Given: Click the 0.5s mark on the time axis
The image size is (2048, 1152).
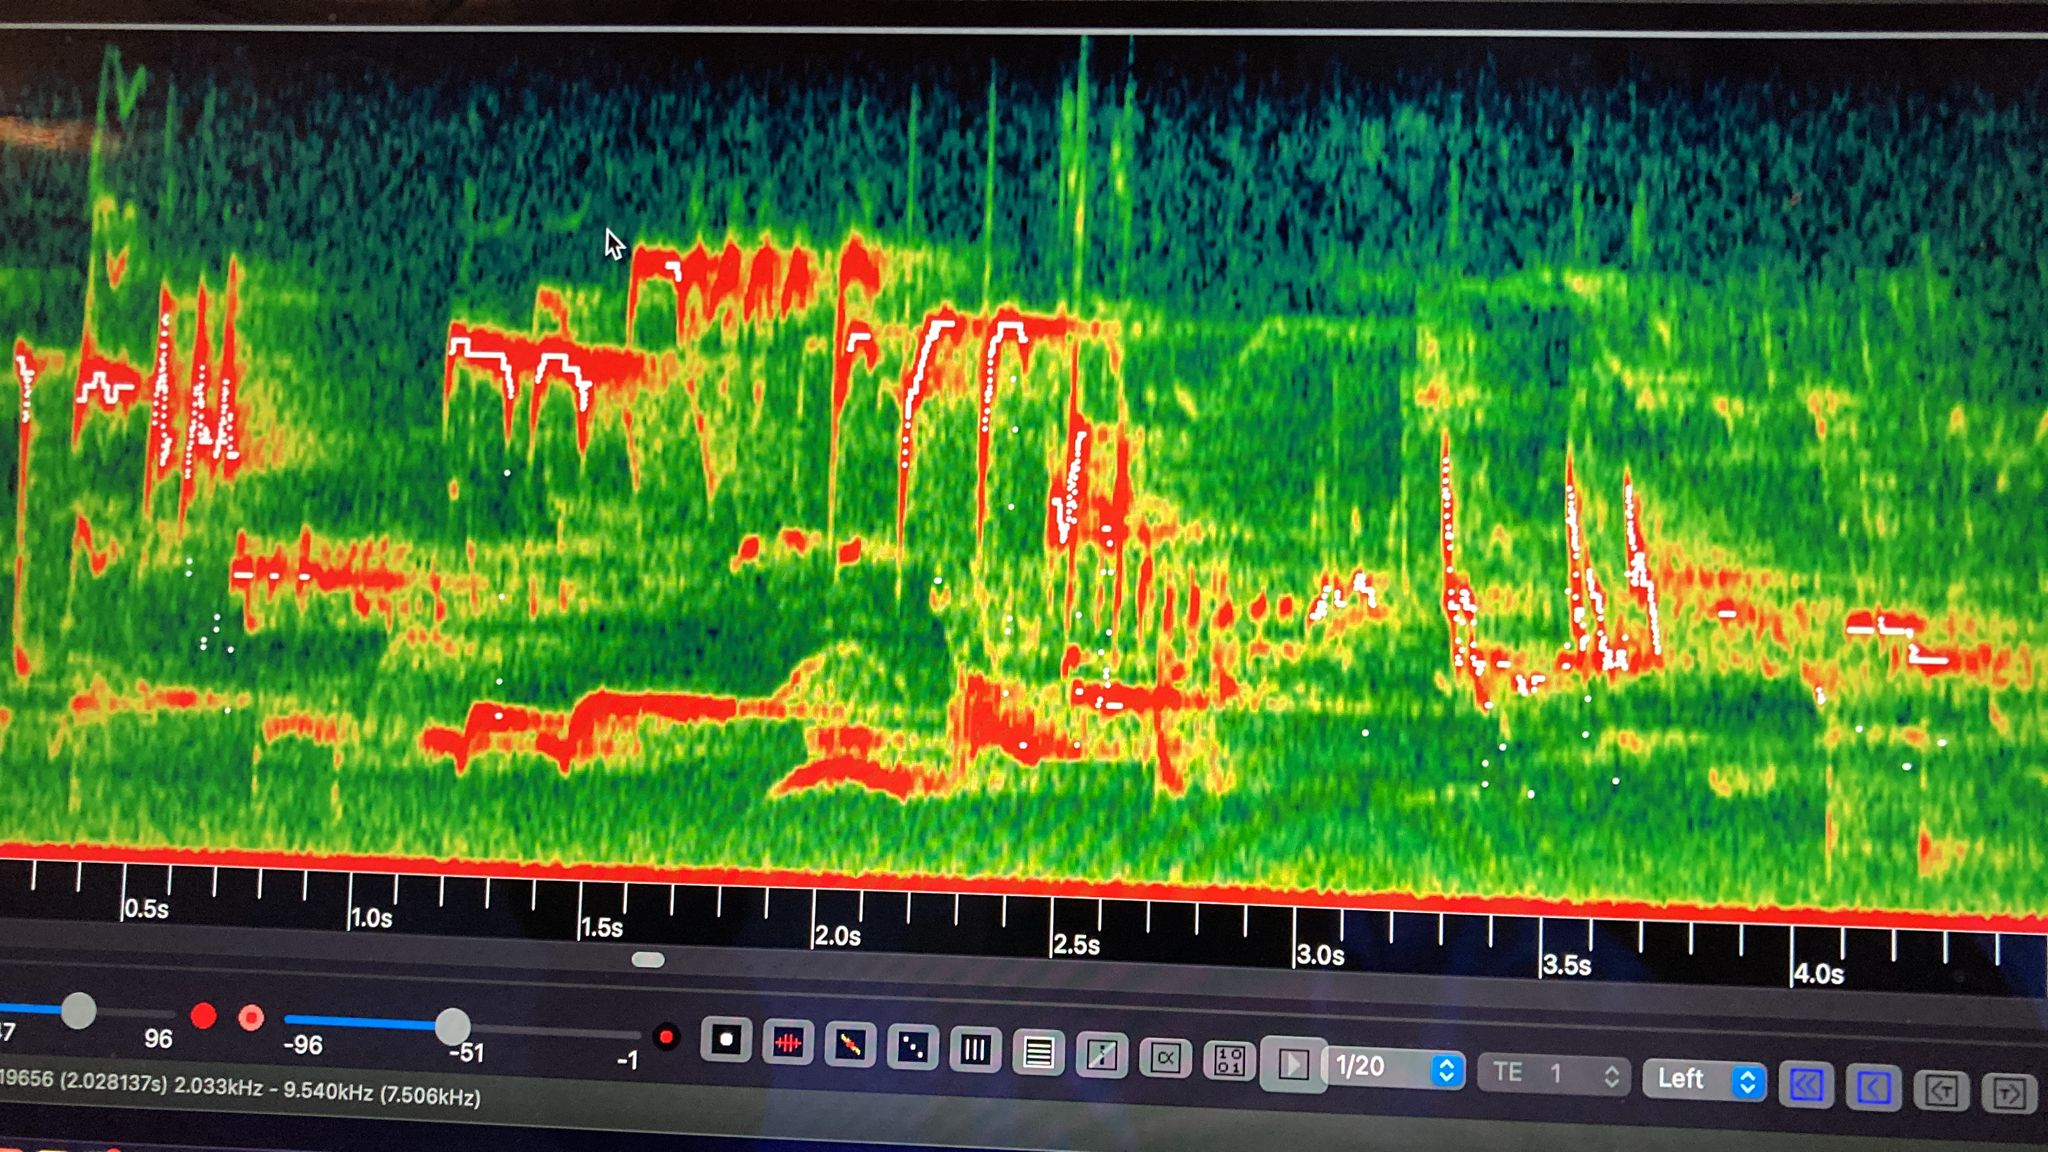Looking at the screenshot, I should tap(146, 909).
